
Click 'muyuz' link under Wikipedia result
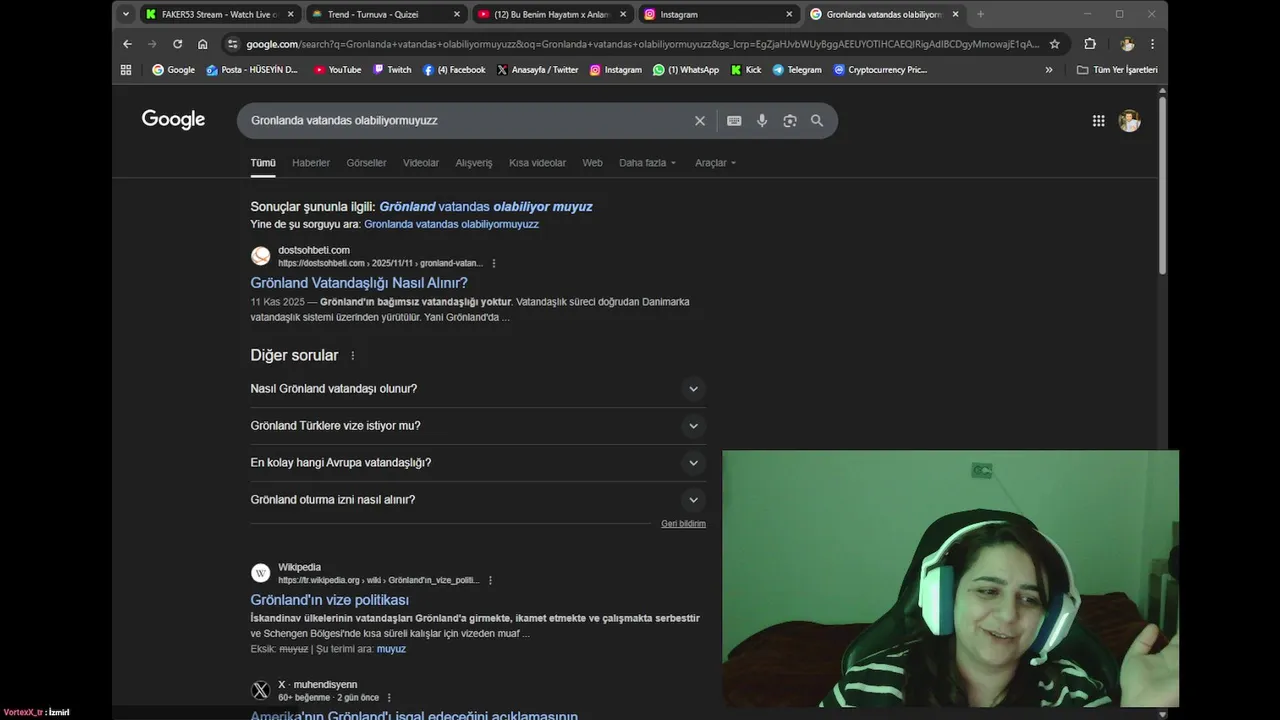click(391, 649)
